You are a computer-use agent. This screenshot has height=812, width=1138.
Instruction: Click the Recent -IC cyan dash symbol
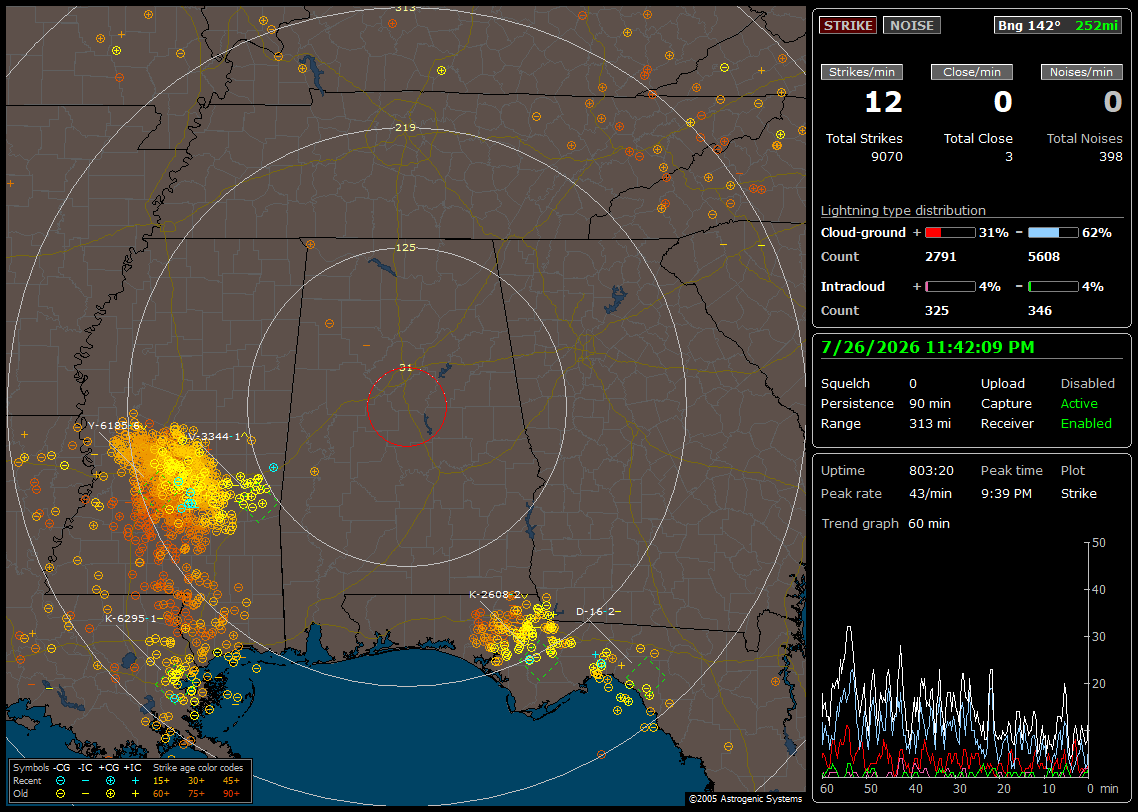click(86, 781)
